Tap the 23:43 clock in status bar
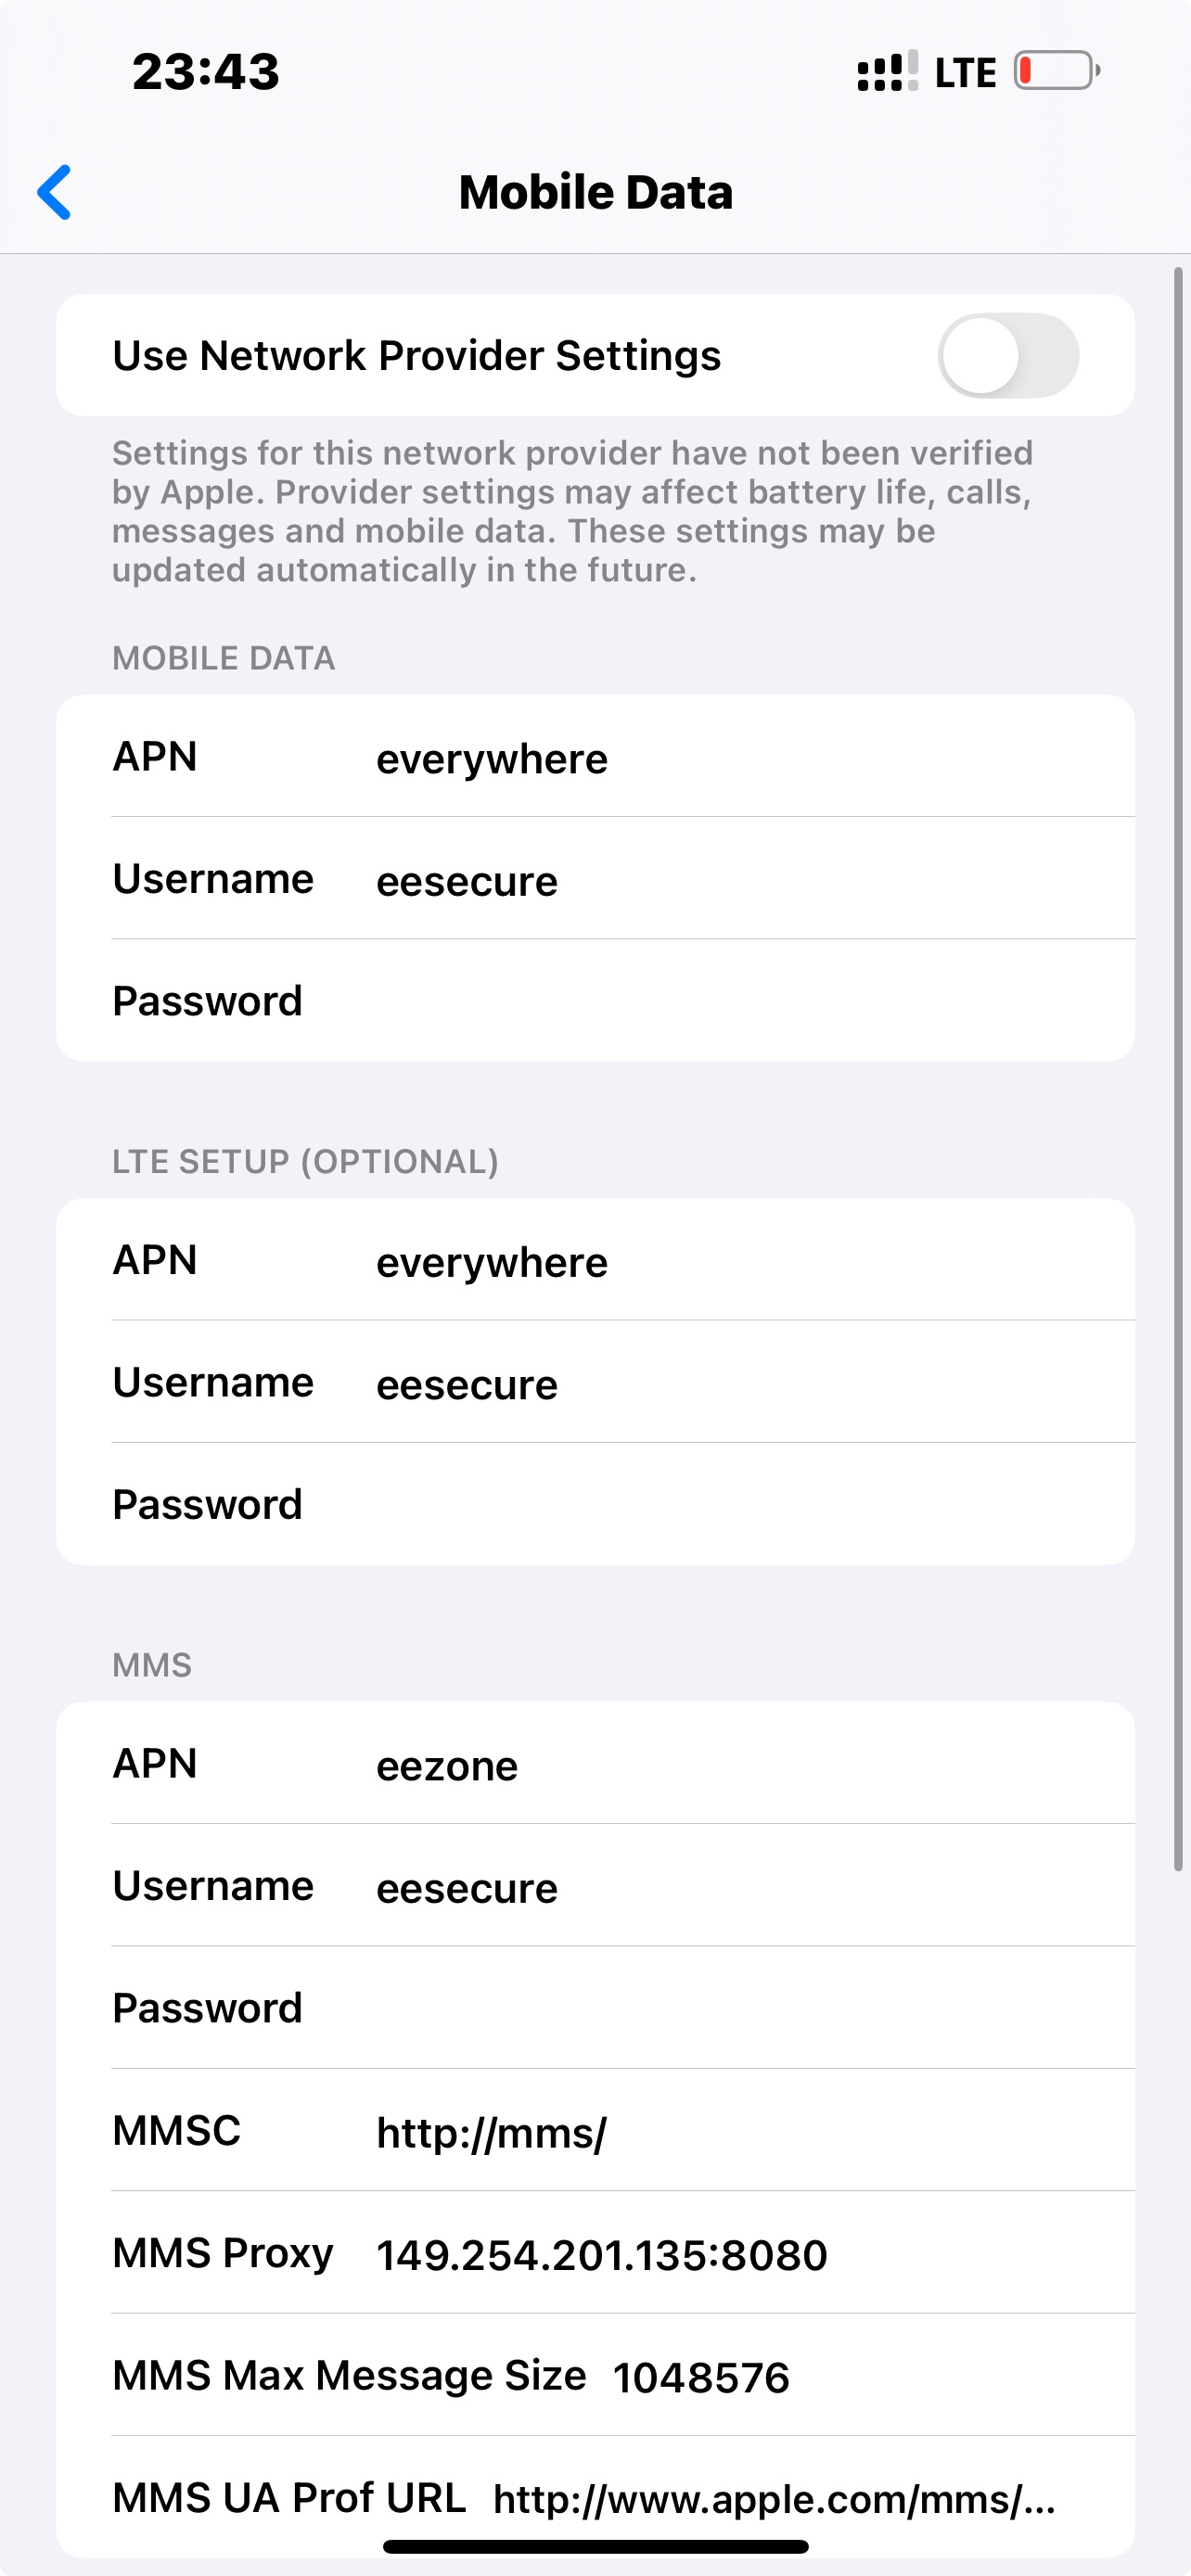 click(x=206, y=72)
